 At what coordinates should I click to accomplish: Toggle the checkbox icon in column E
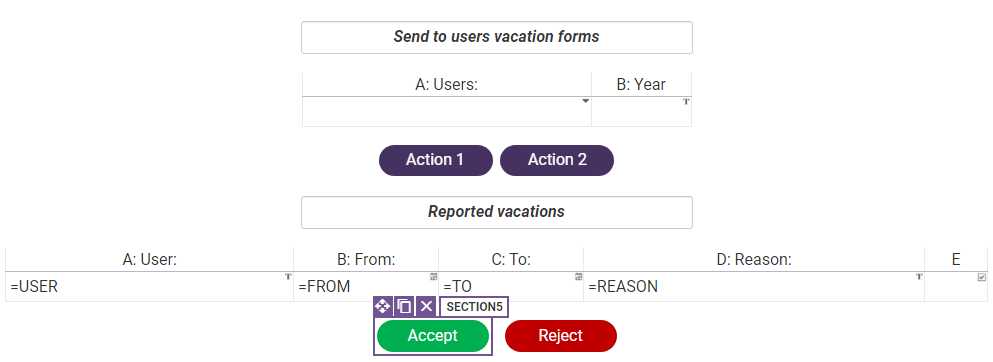pyautogui.click(x=982, y=277)
